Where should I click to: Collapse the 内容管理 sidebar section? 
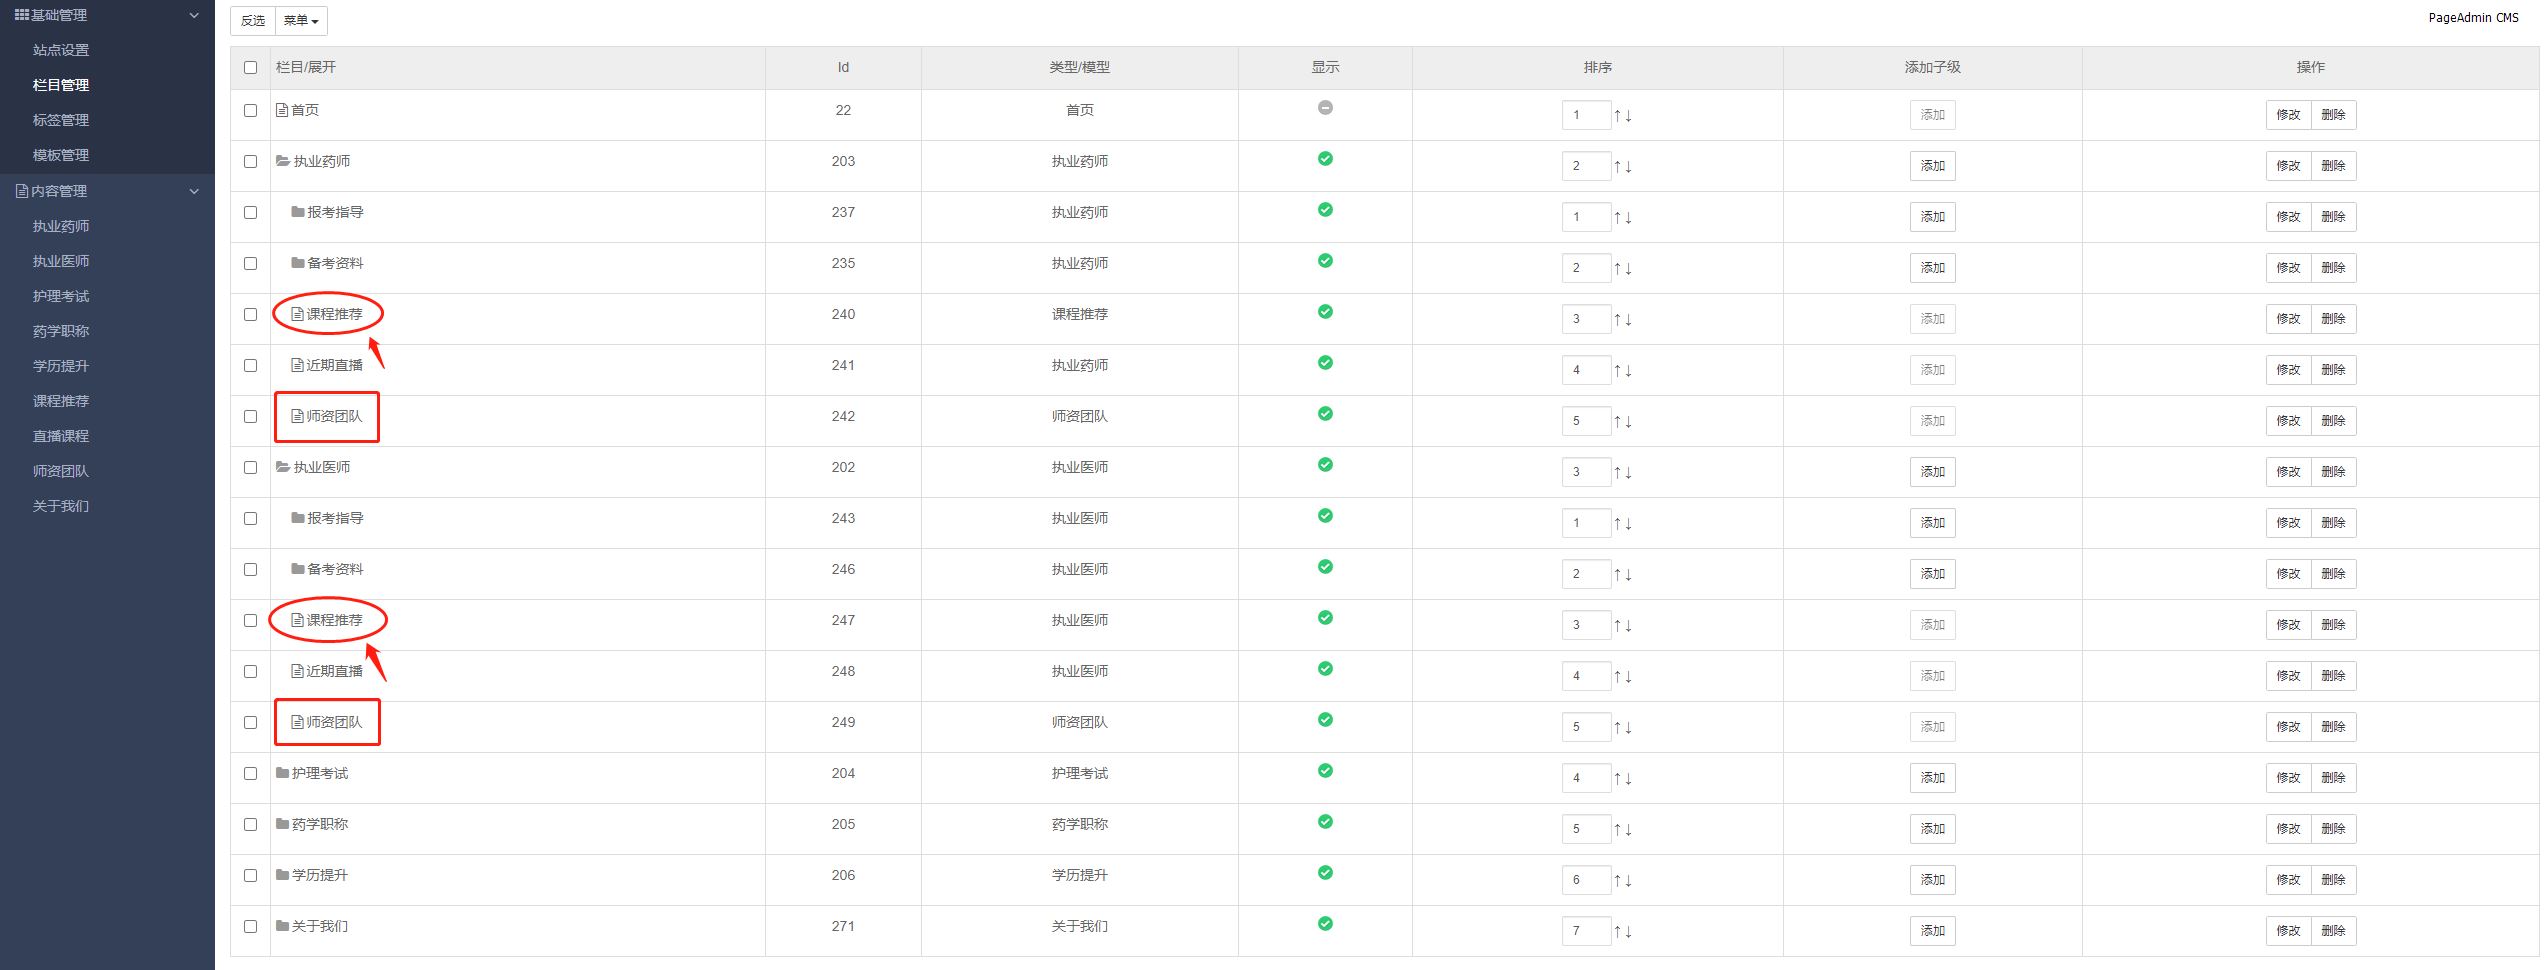pos(194,191)
